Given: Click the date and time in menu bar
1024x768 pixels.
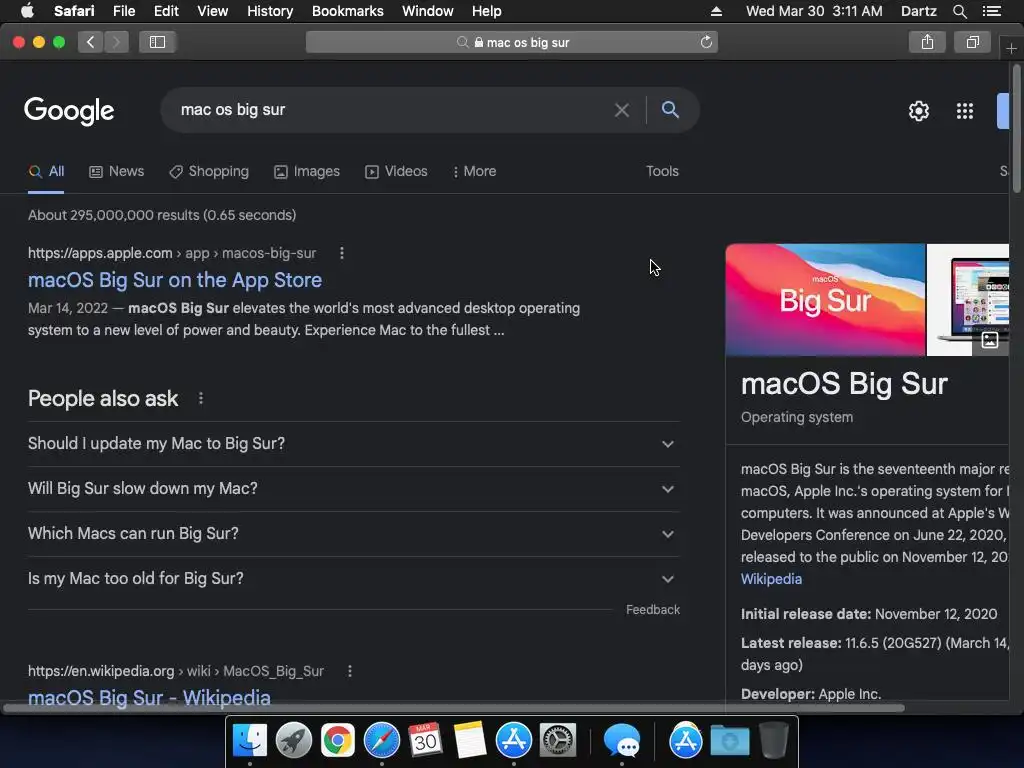Looking at the screenshot, I should pyautogui.click(x=814, y=11).
